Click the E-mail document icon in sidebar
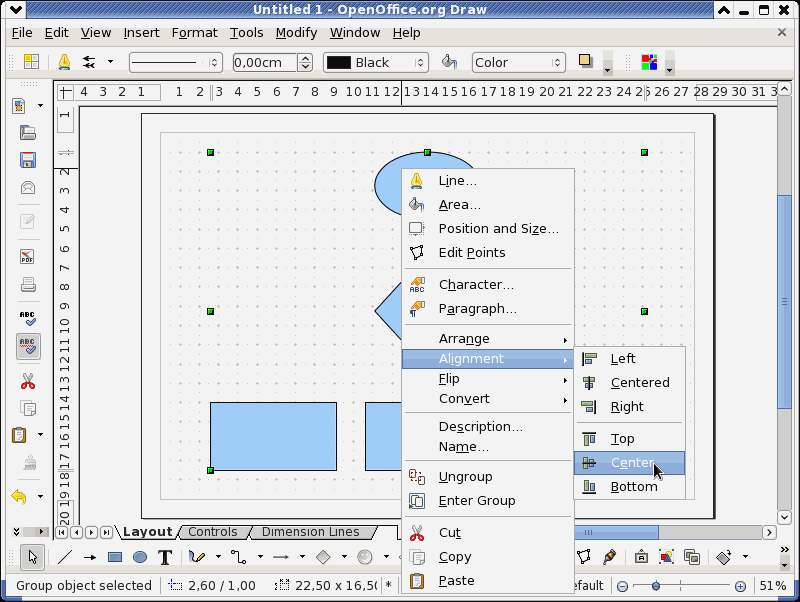The image size is (800, 602). coord(28,188)
